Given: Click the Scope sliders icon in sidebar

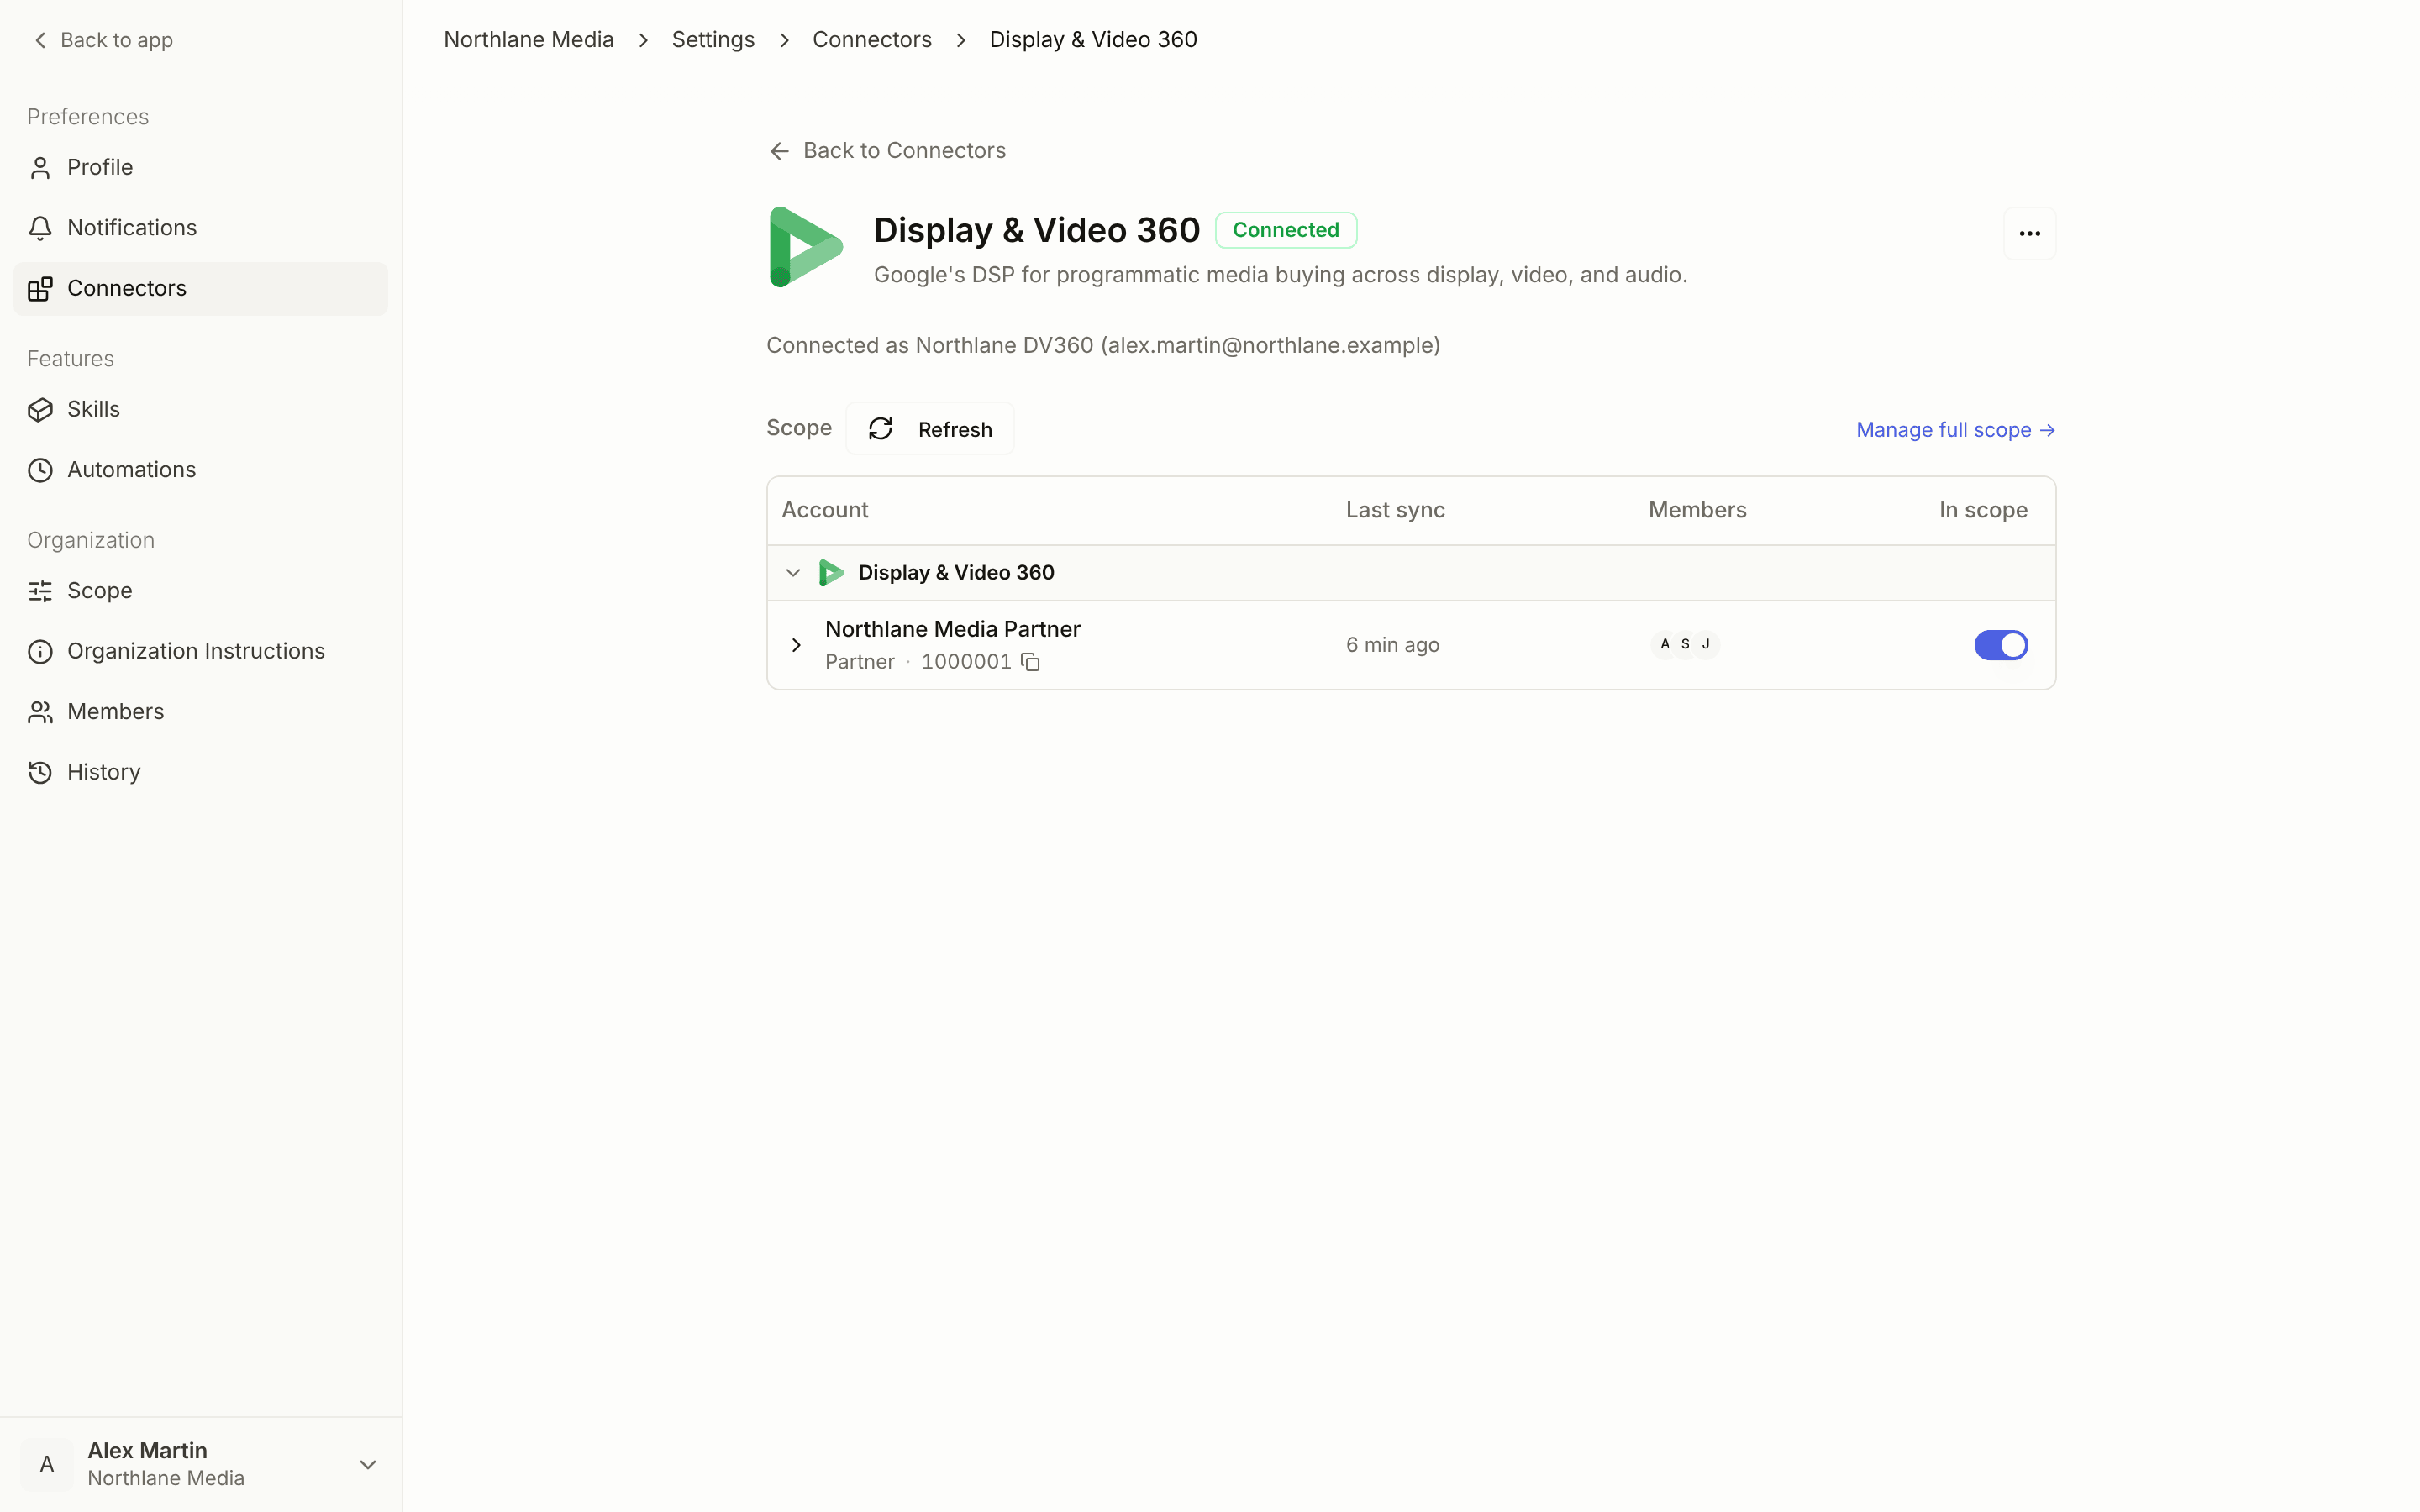Looking at the screenshot, I should (40, 591).
